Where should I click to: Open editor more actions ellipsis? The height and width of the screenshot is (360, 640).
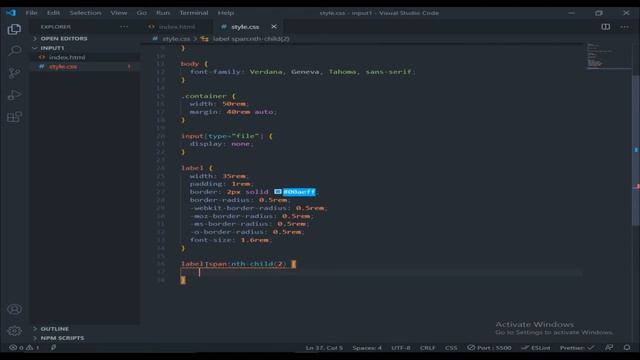point(624,27)
